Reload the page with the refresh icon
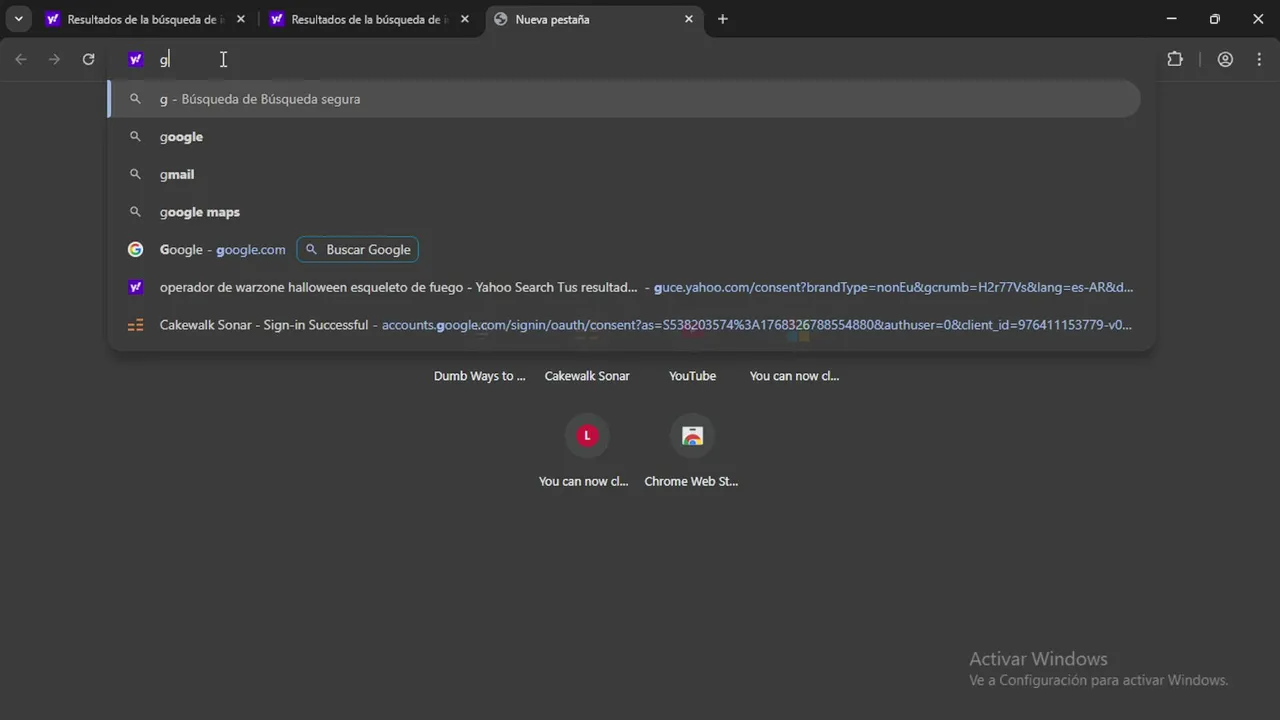 (x=89, y=59)
